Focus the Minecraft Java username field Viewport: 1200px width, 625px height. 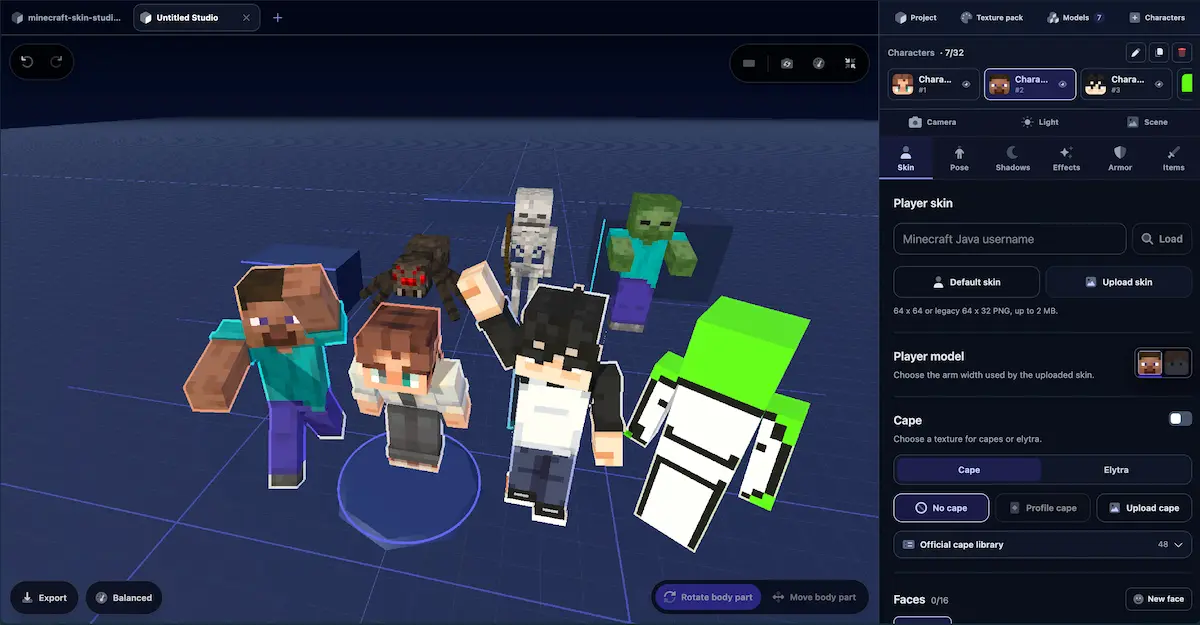click(x=1009, y=239)
